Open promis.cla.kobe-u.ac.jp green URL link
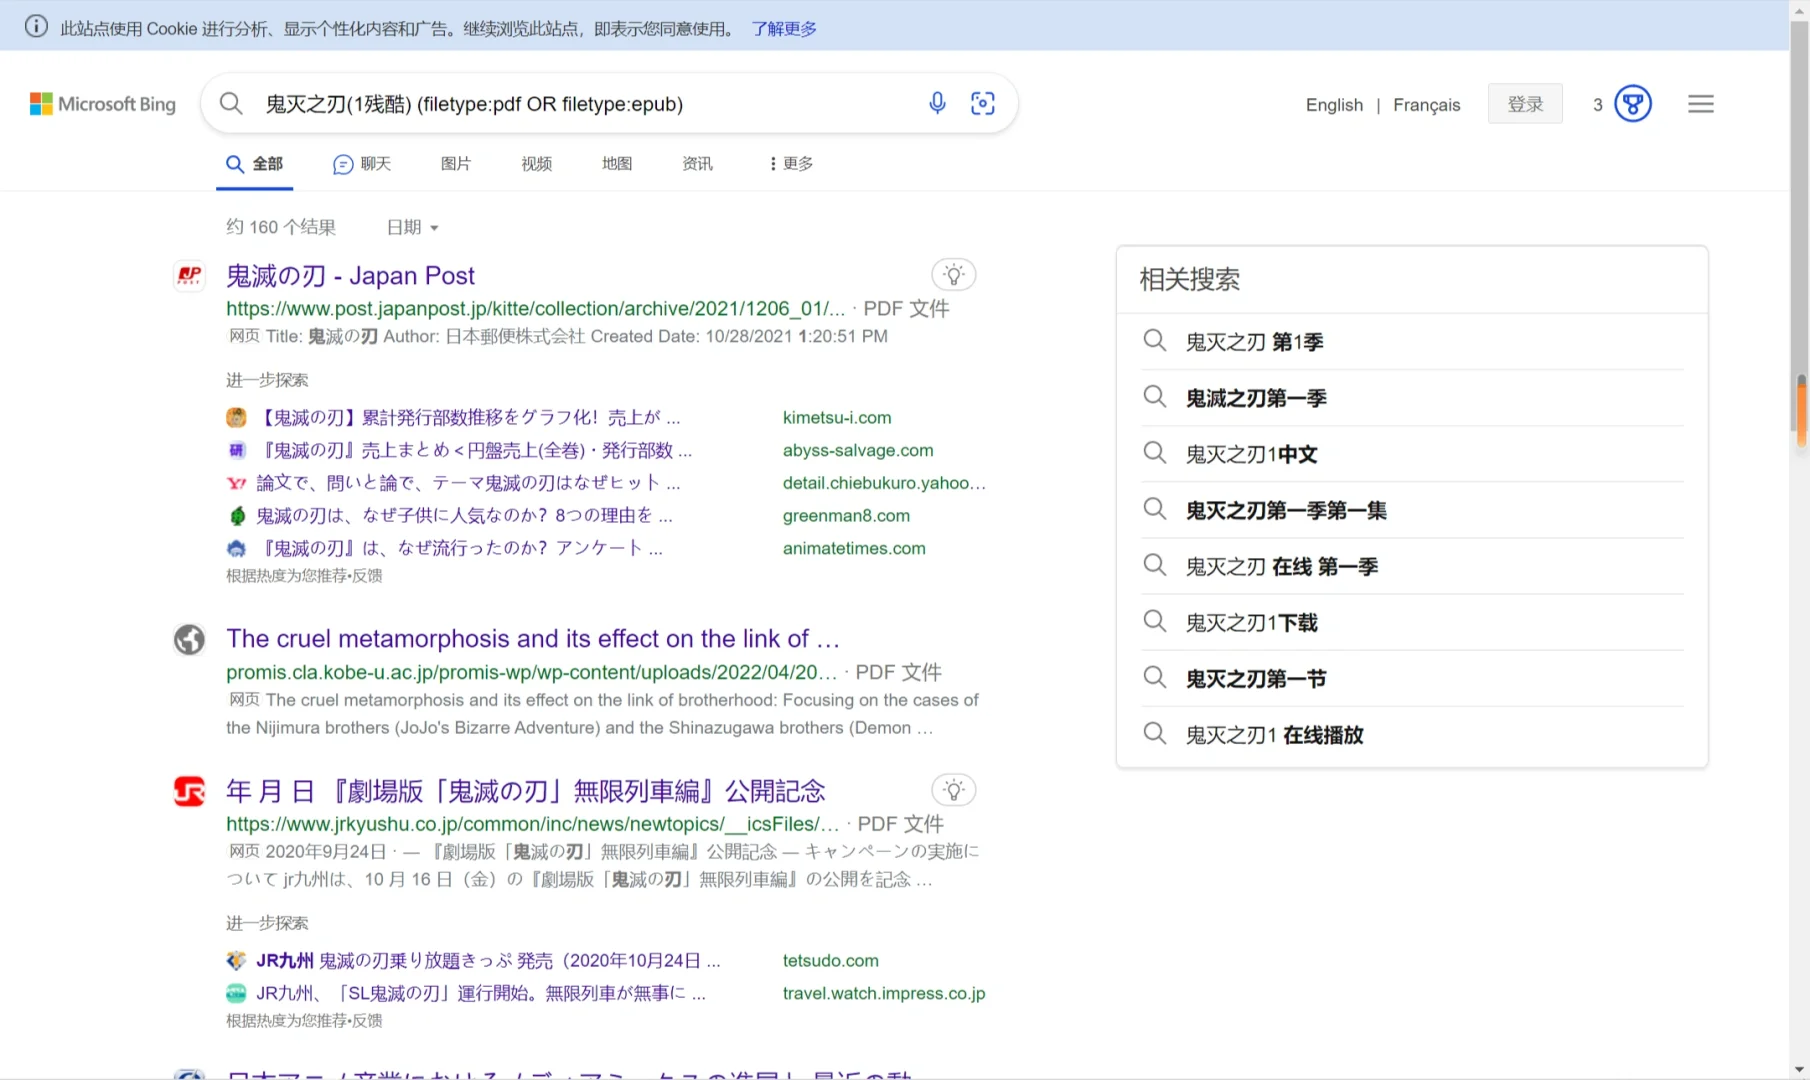This screenshot has width=1810, height=1080. (531, 672)
